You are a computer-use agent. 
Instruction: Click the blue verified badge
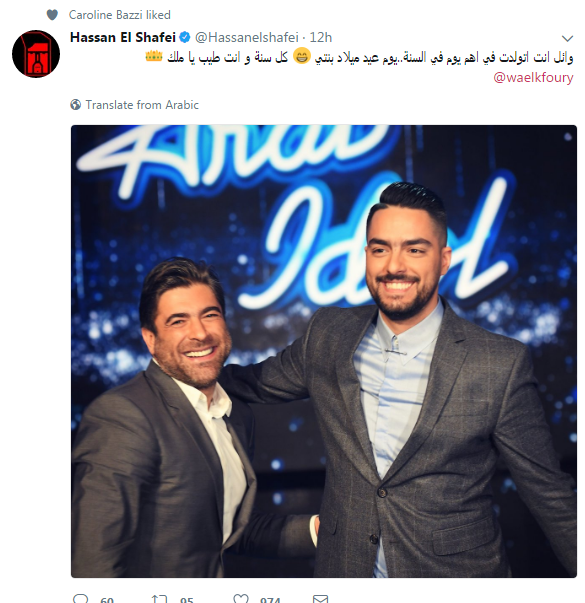tap(185, 37)
